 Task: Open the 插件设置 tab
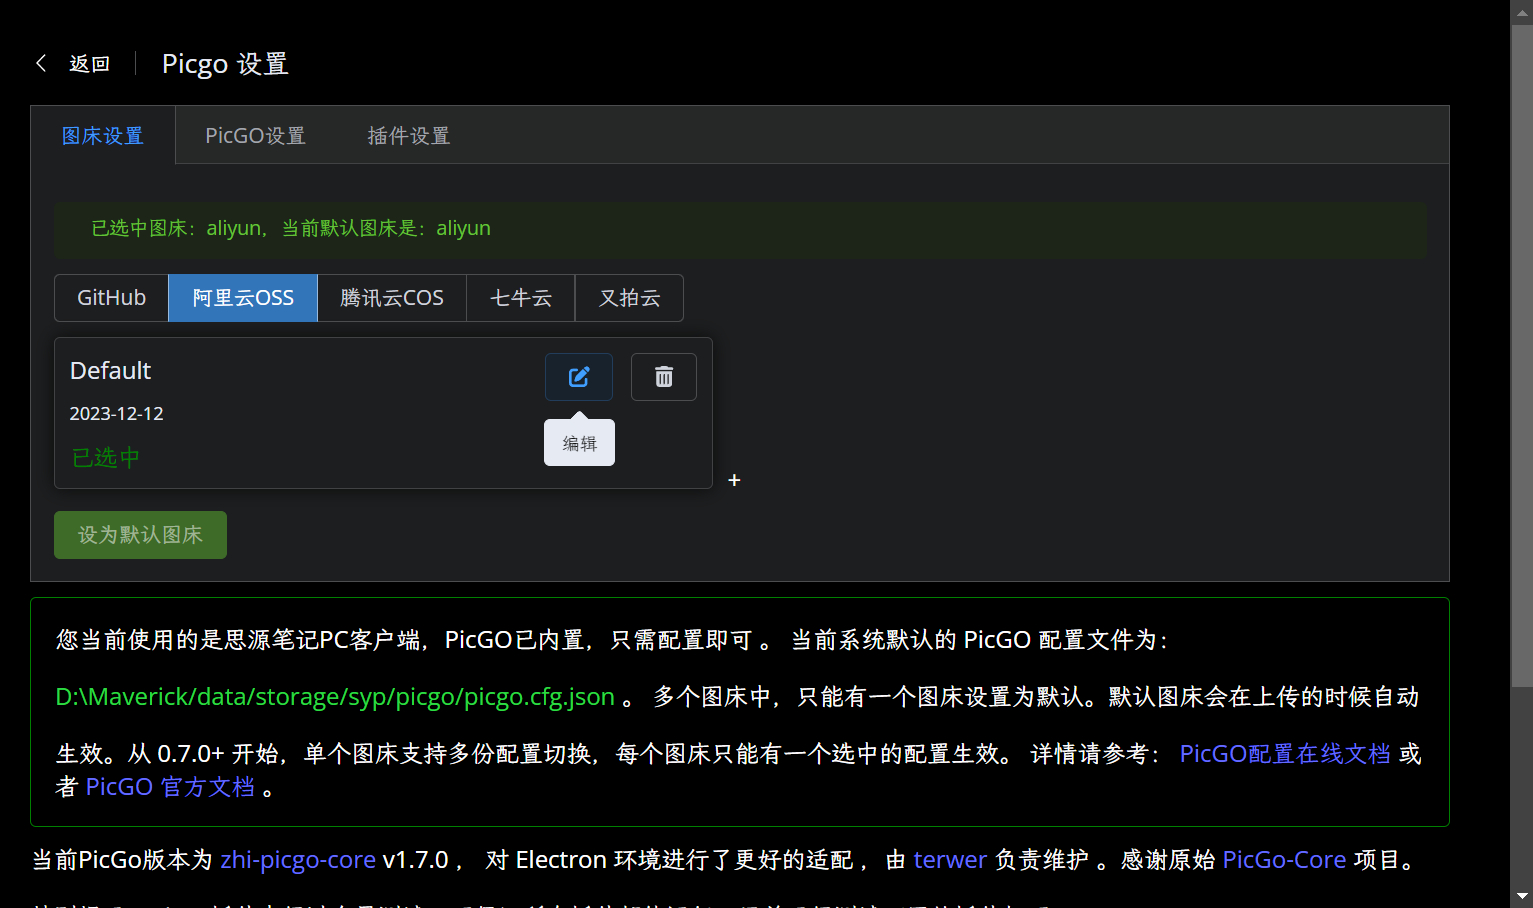[x=408, y=136]
